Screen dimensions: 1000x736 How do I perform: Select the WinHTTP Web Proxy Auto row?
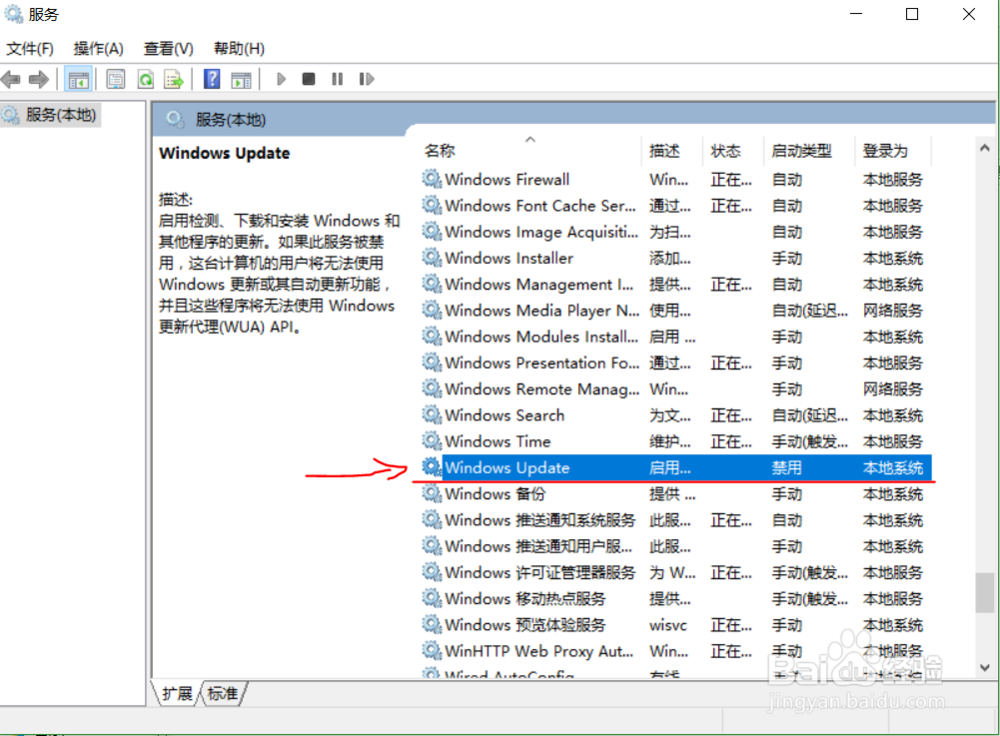(x=676, y=651)
